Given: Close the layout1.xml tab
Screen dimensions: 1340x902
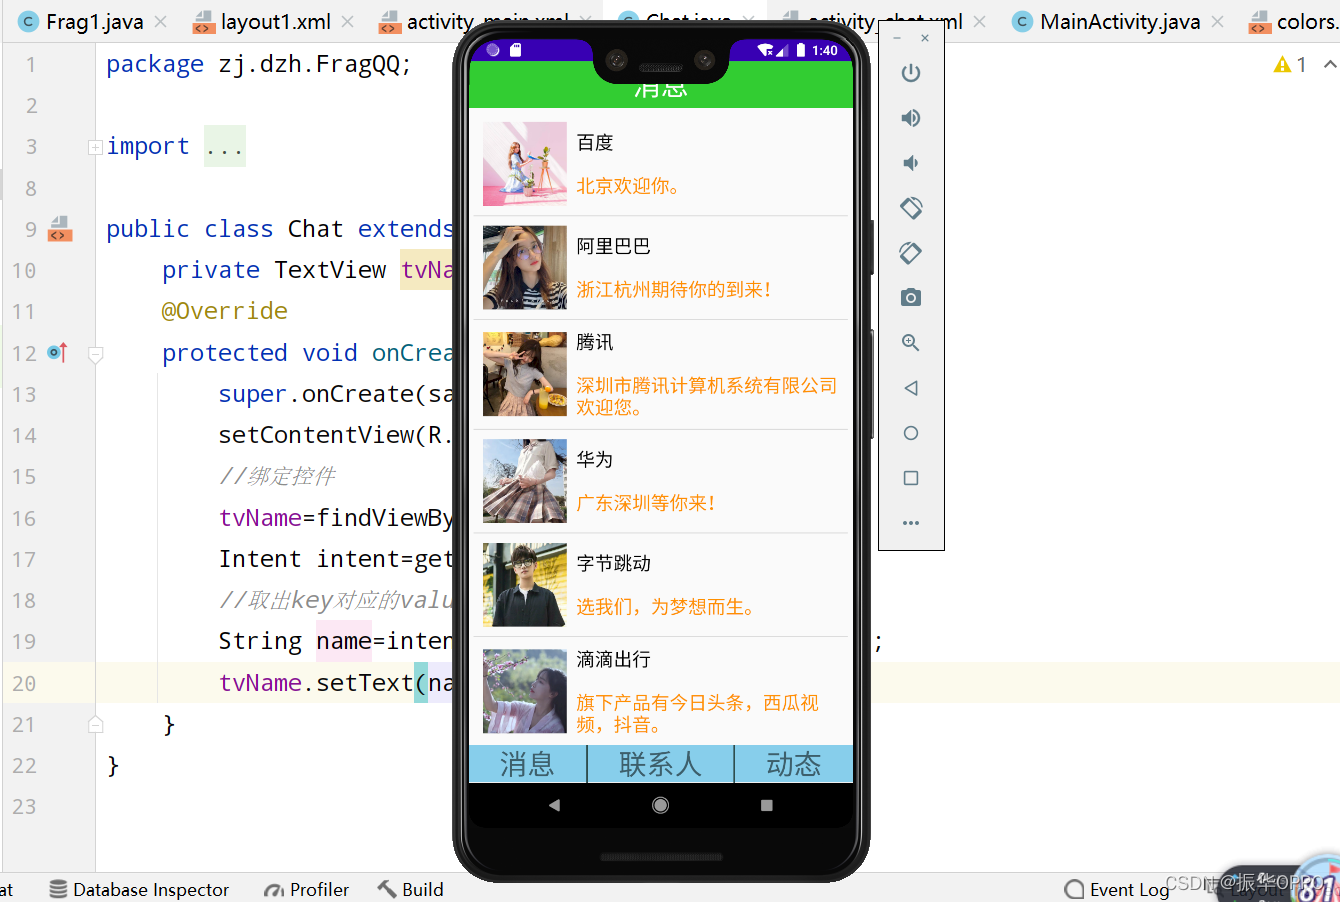Looking at the screenshot, I should [x=347, y=21].
